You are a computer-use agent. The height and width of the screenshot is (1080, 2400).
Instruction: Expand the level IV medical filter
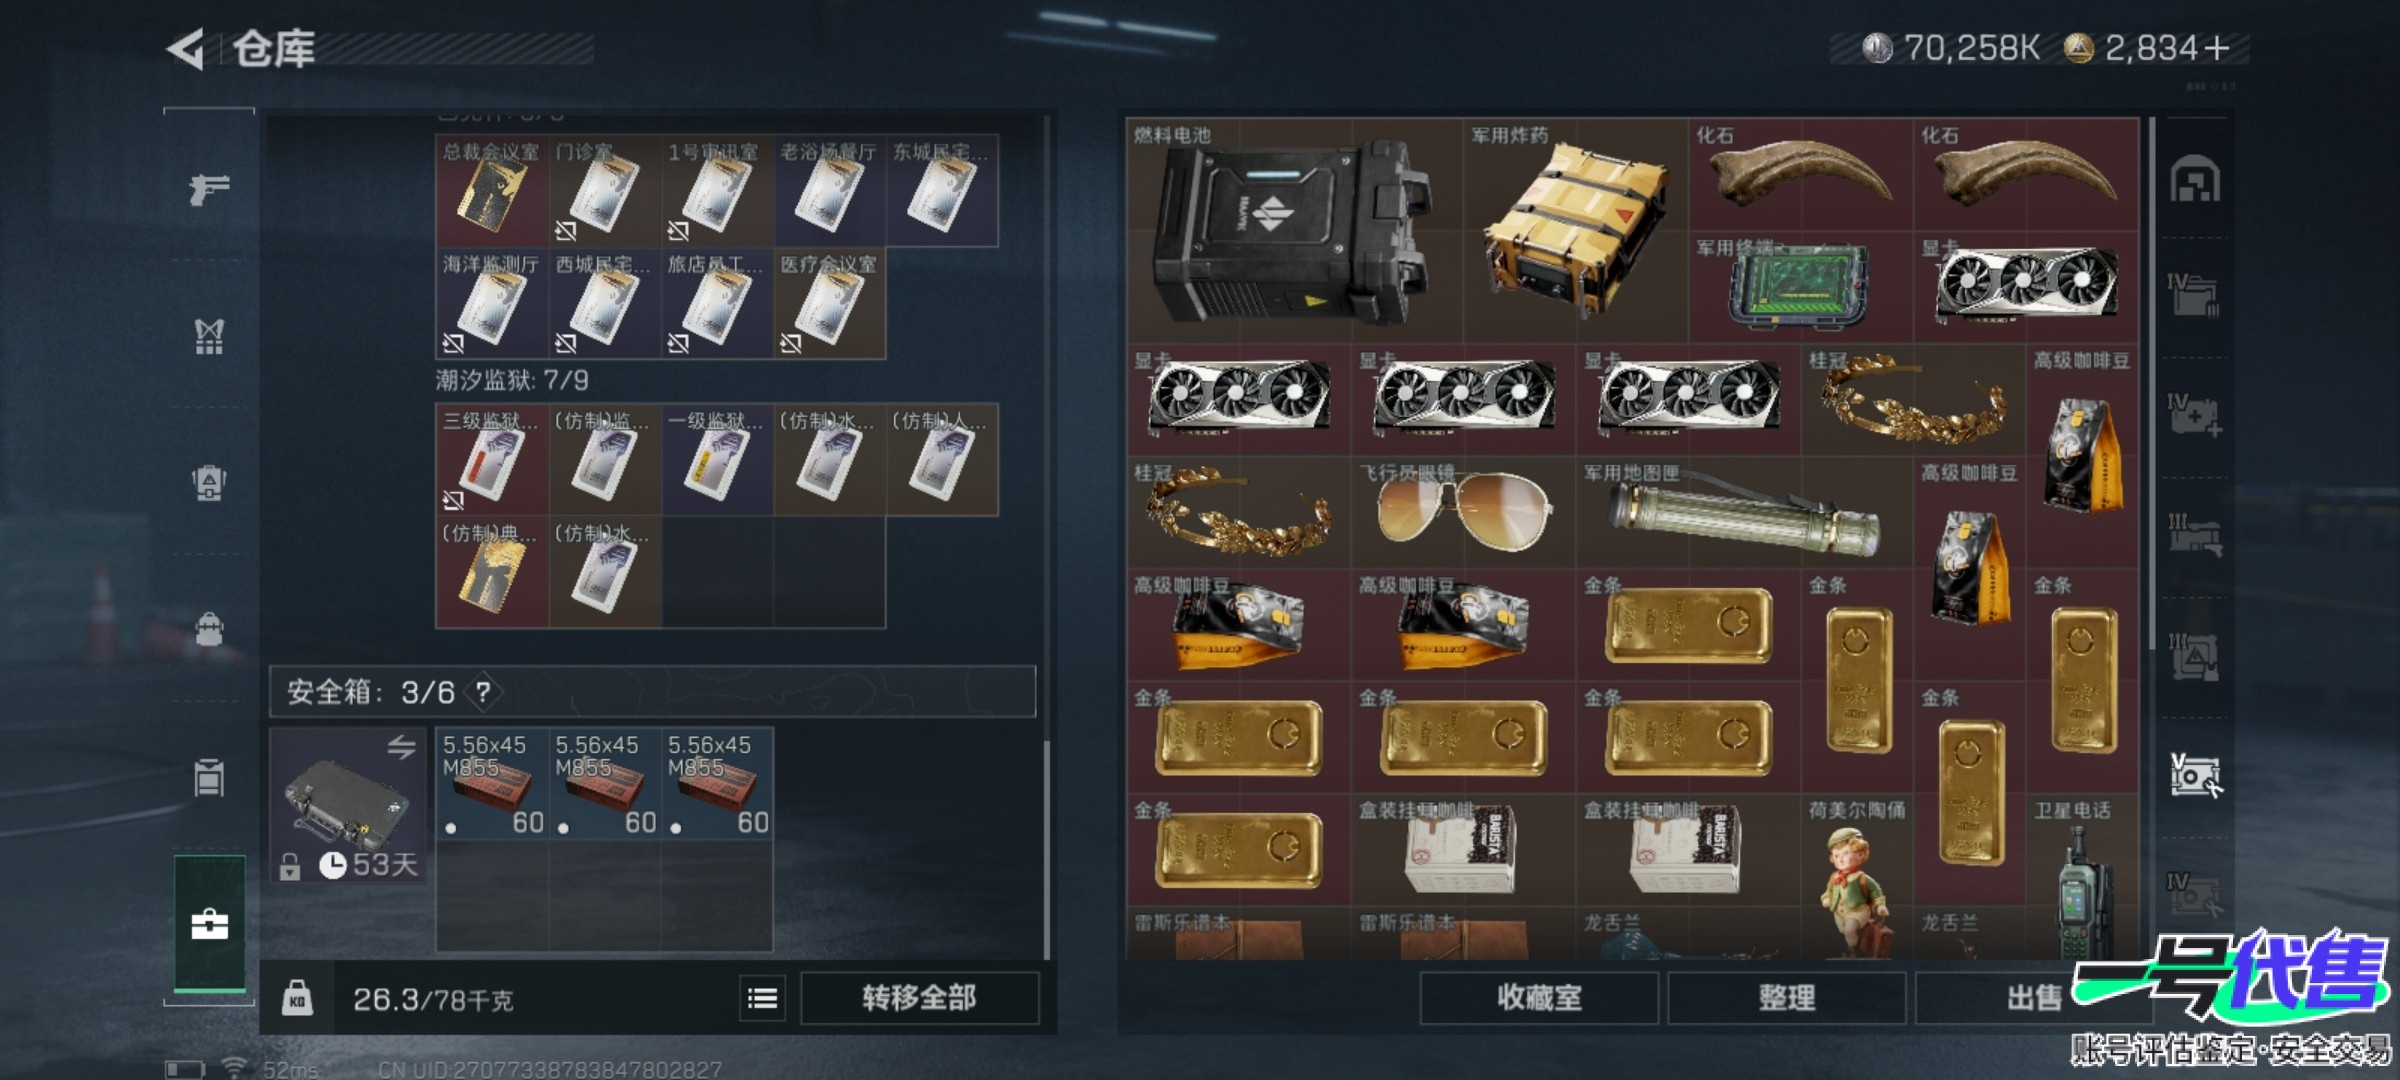coord(2195,414)
